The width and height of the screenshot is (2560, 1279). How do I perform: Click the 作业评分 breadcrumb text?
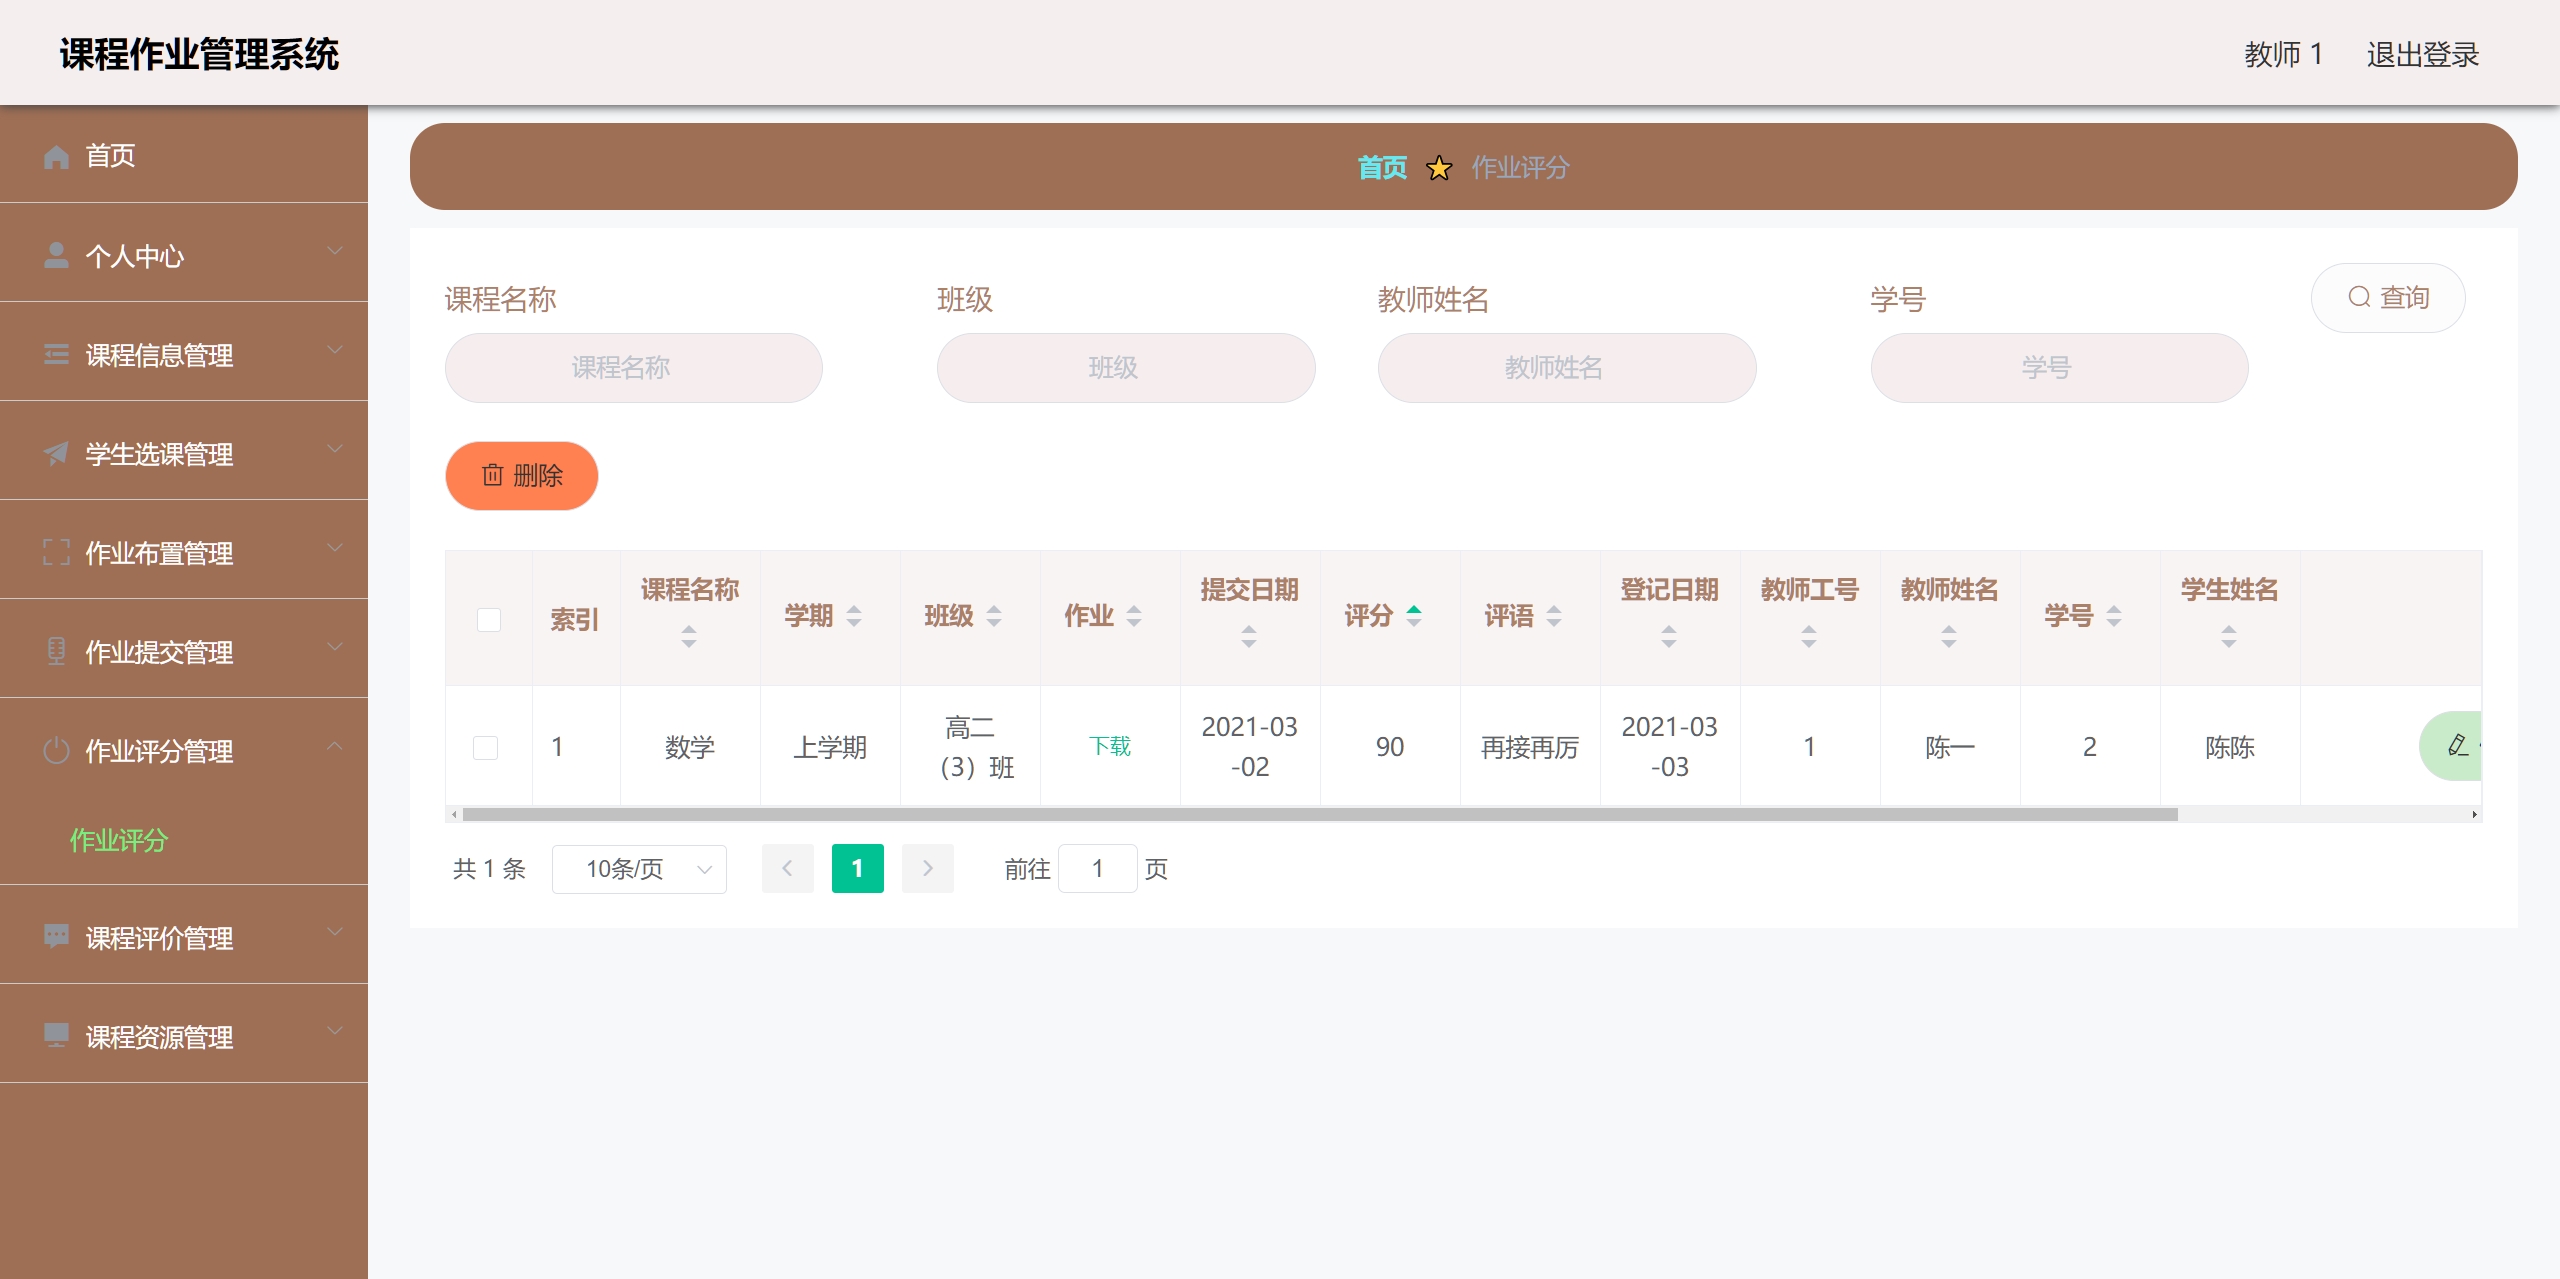(1520, 167)
